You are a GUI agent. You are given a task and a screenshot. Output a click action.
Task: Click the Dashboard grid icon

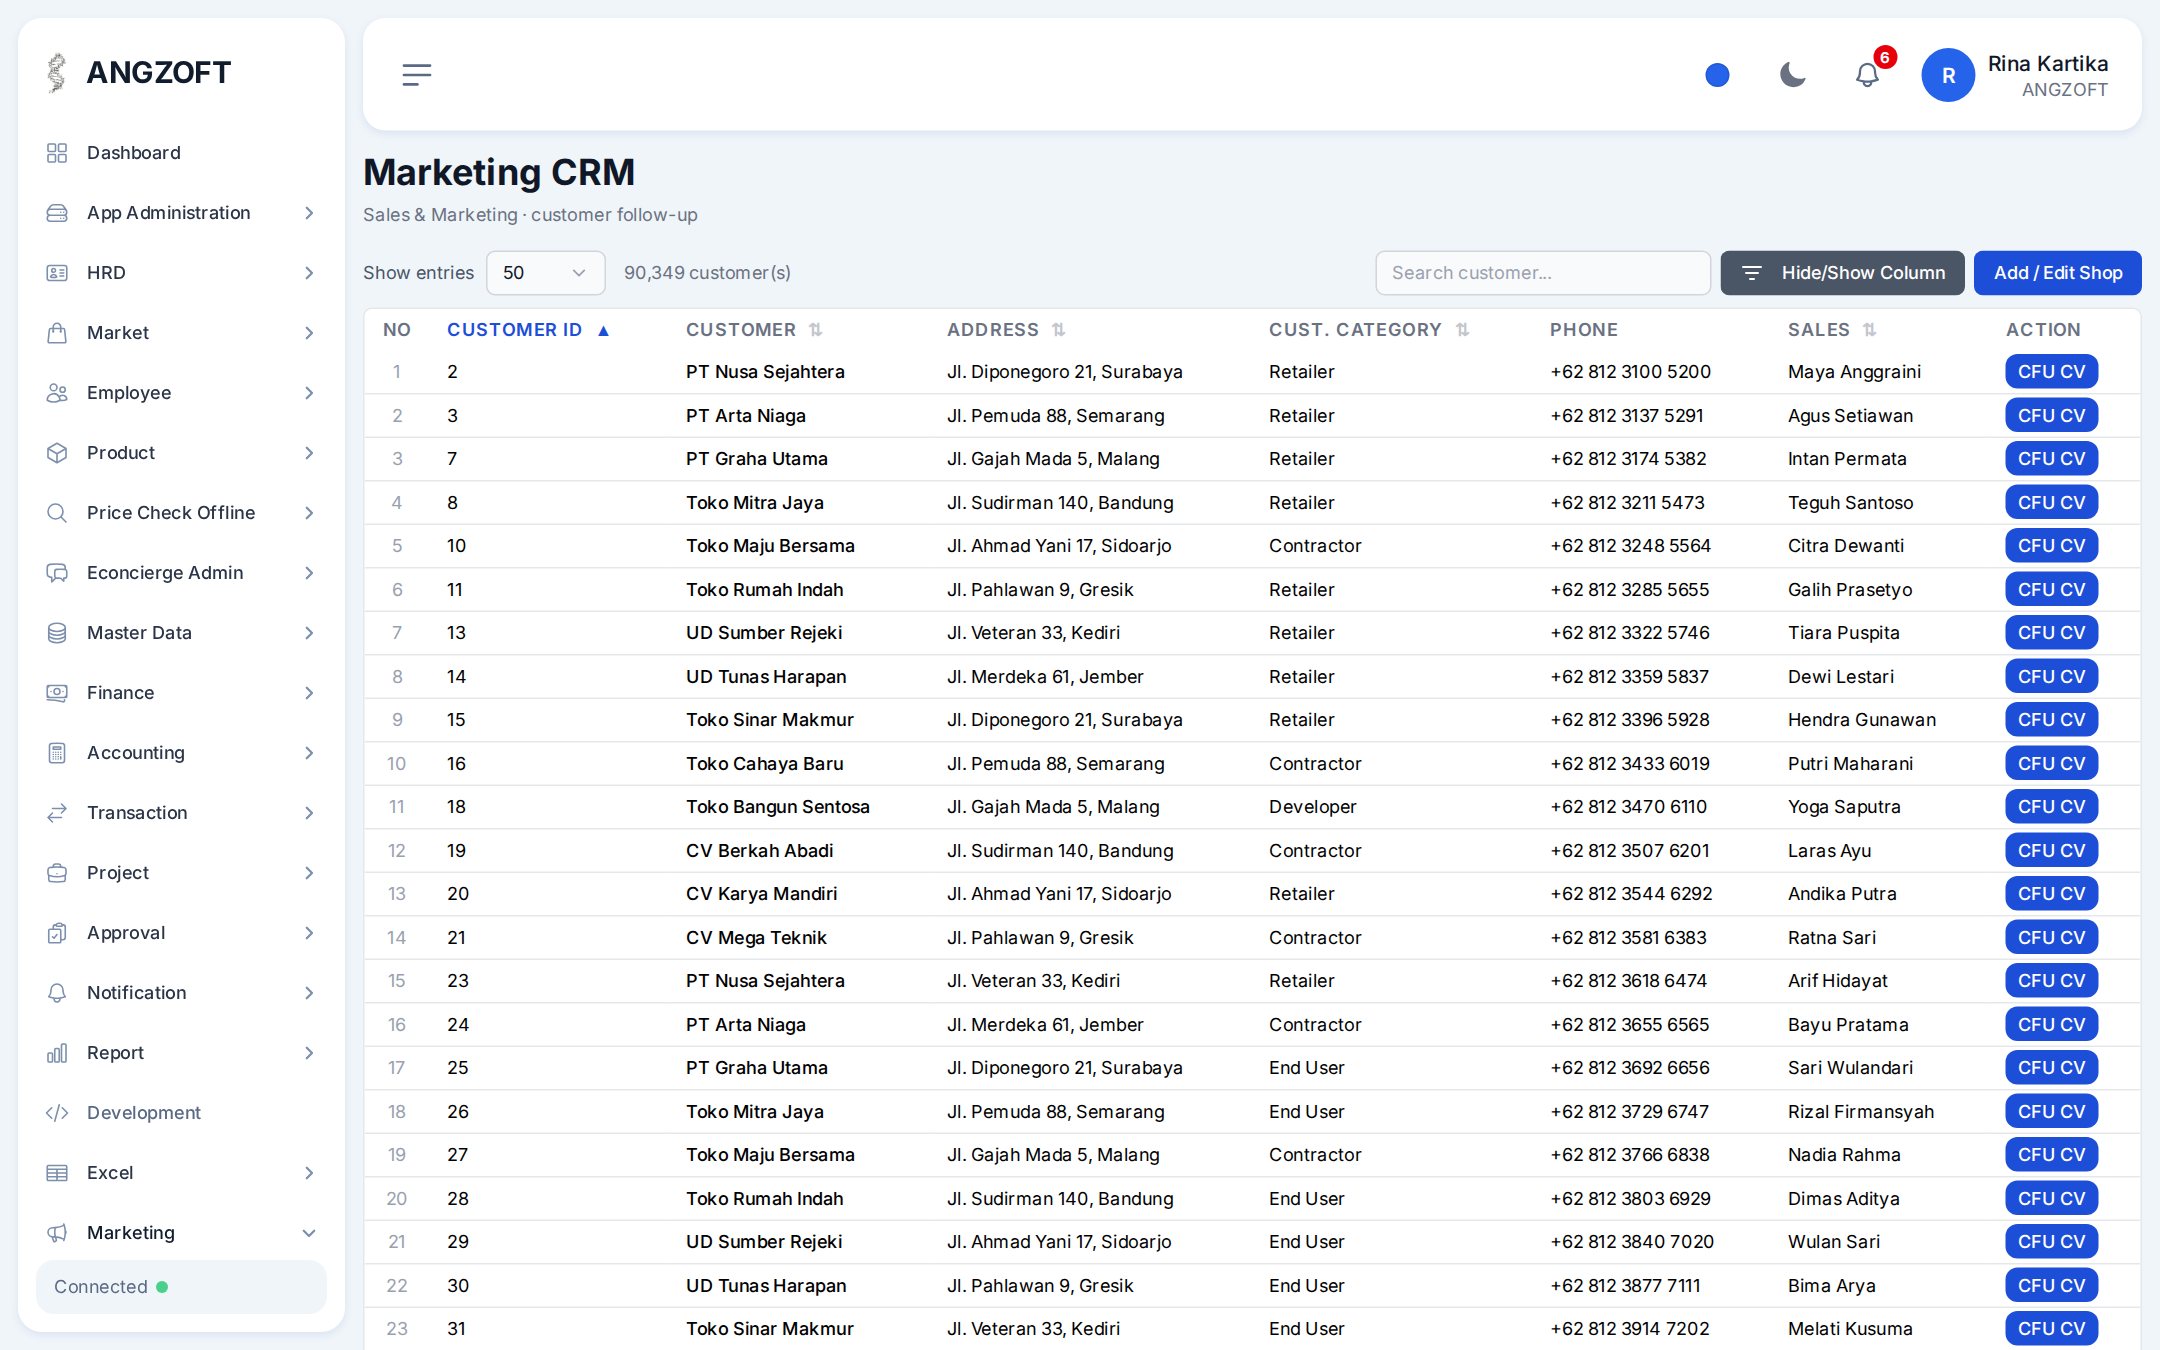click(x=57, y=153)
